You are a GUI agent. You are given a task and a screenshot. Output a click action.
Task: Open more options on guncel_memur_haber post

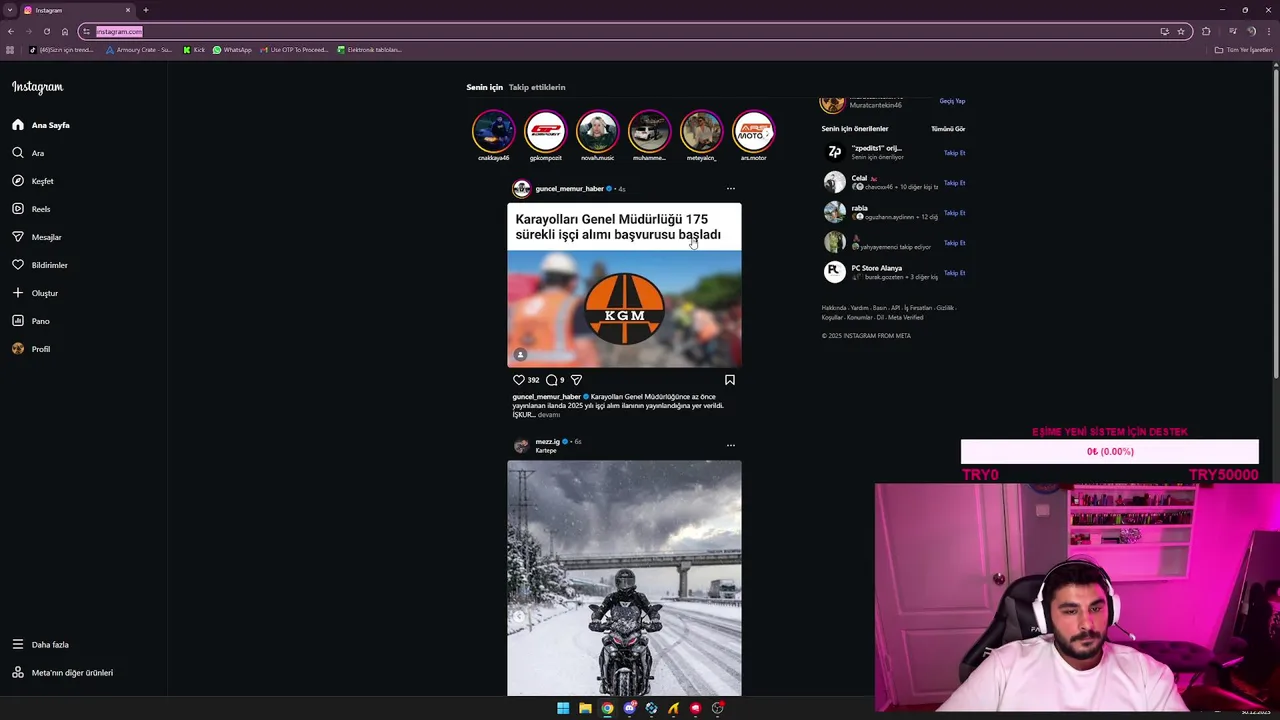tap(730, 189)
